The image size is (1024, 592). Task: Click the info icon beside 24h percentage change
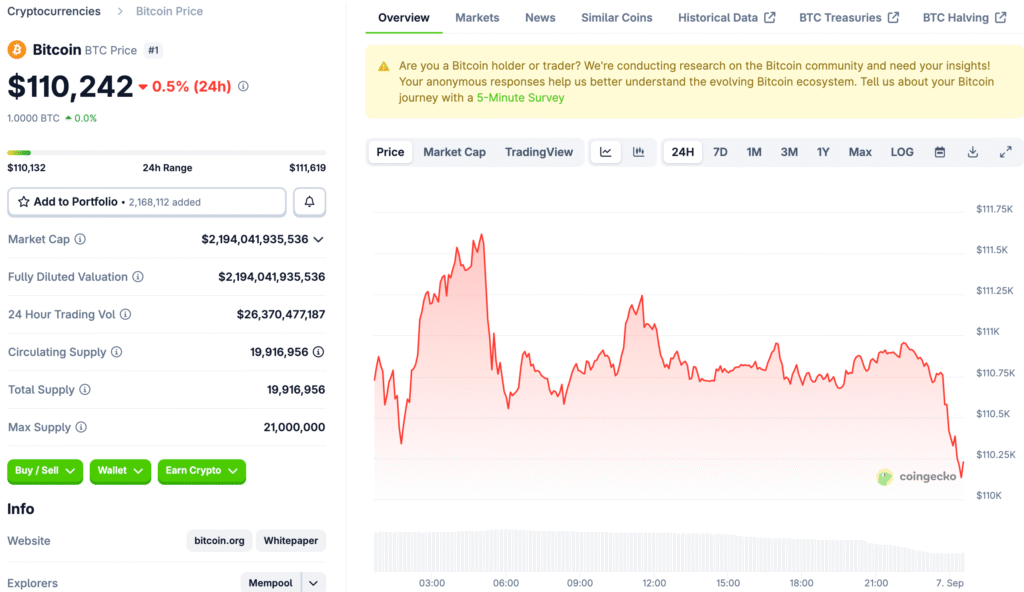click(243, 86)
